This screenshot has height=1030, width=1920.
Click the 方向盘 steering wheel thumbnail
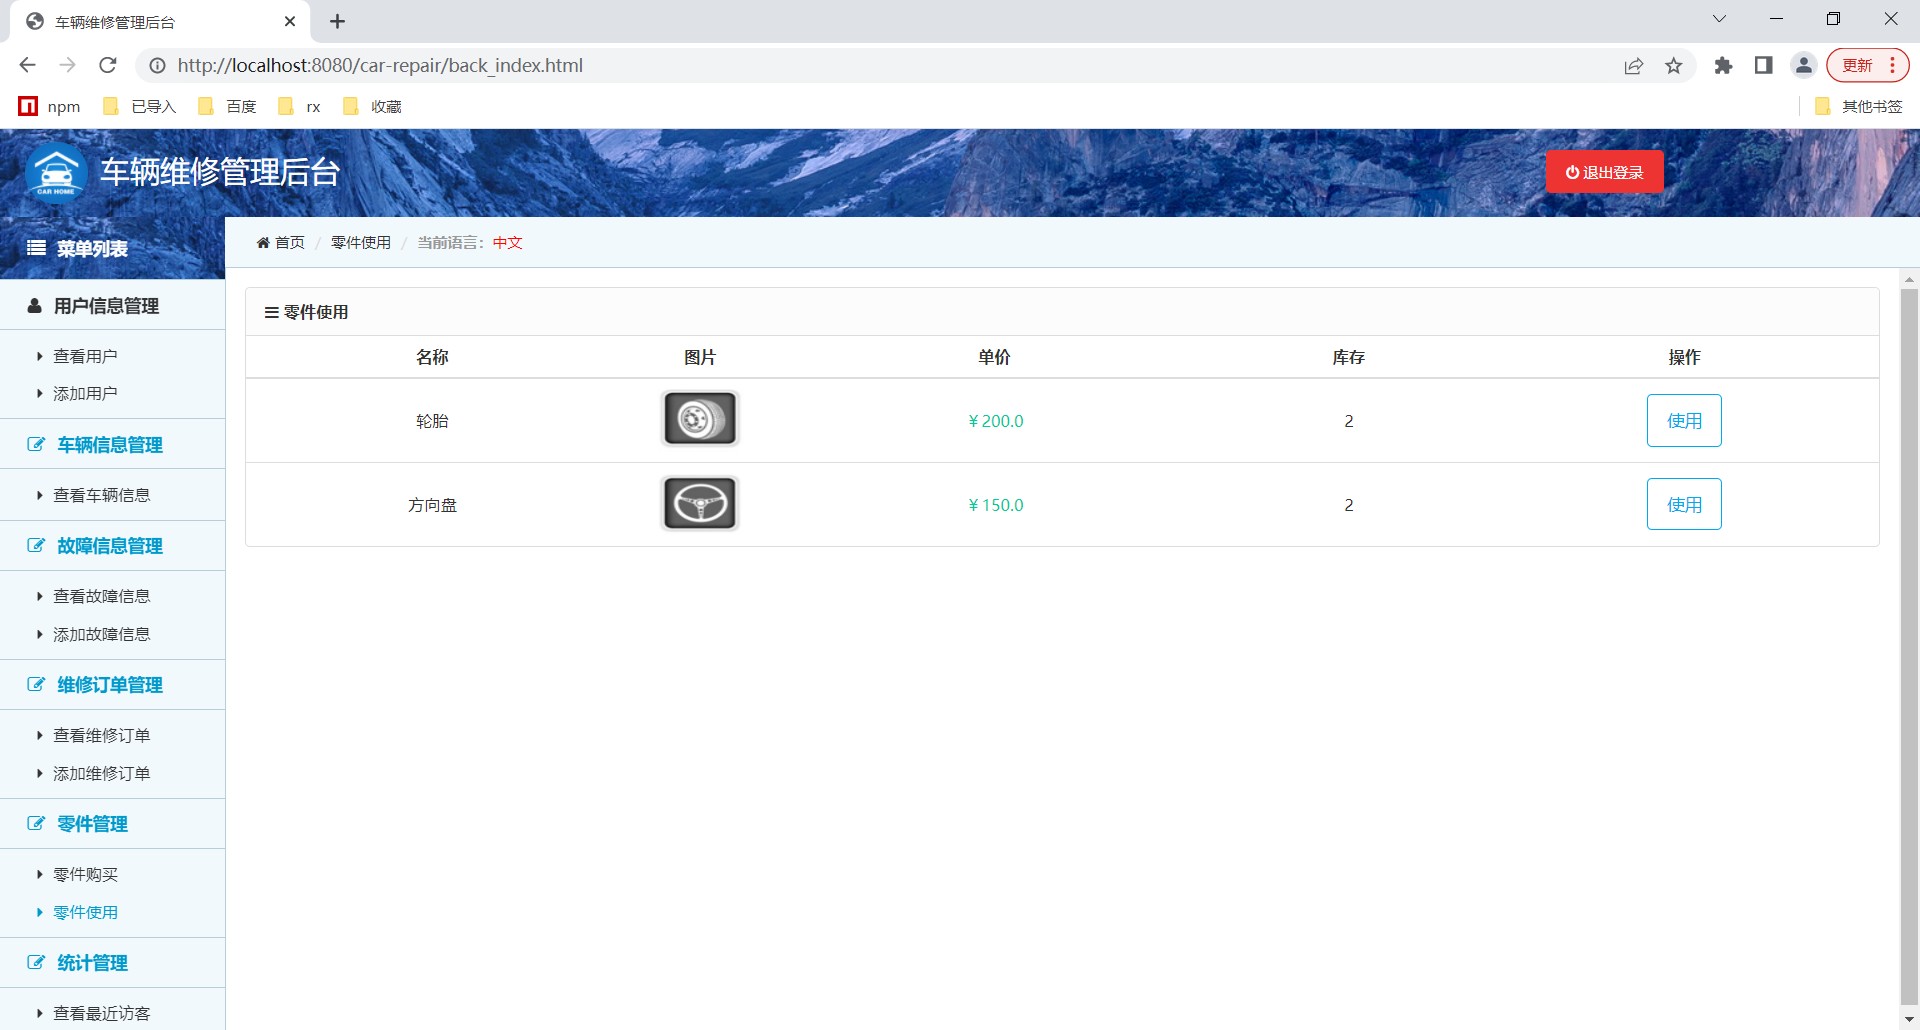coord(700,503)
